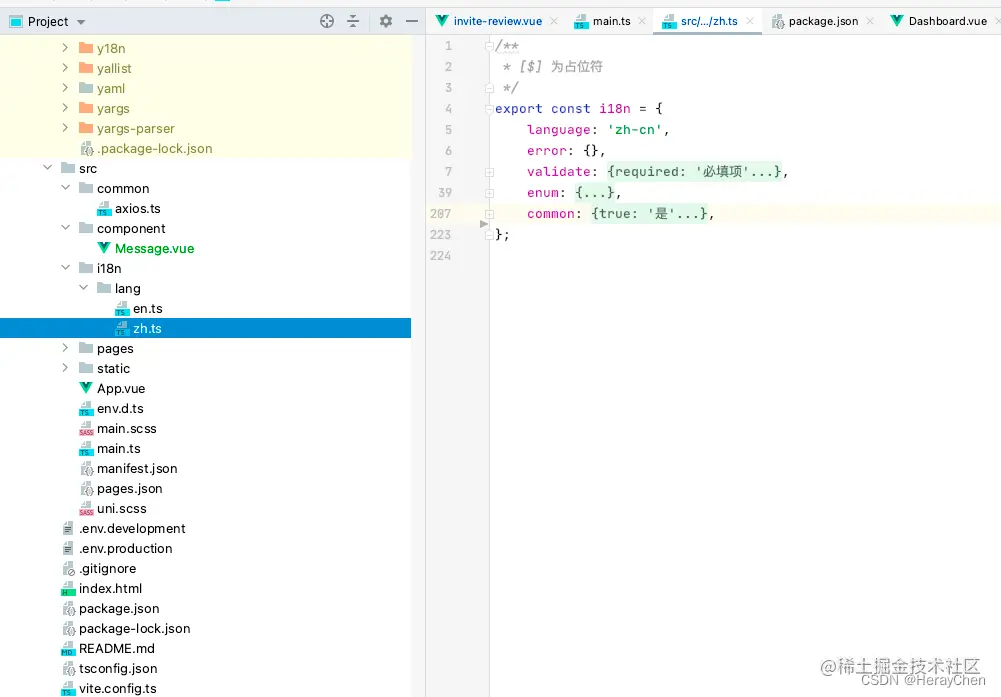
Task: Open Message.vue file
Action: tap(154, 248)
